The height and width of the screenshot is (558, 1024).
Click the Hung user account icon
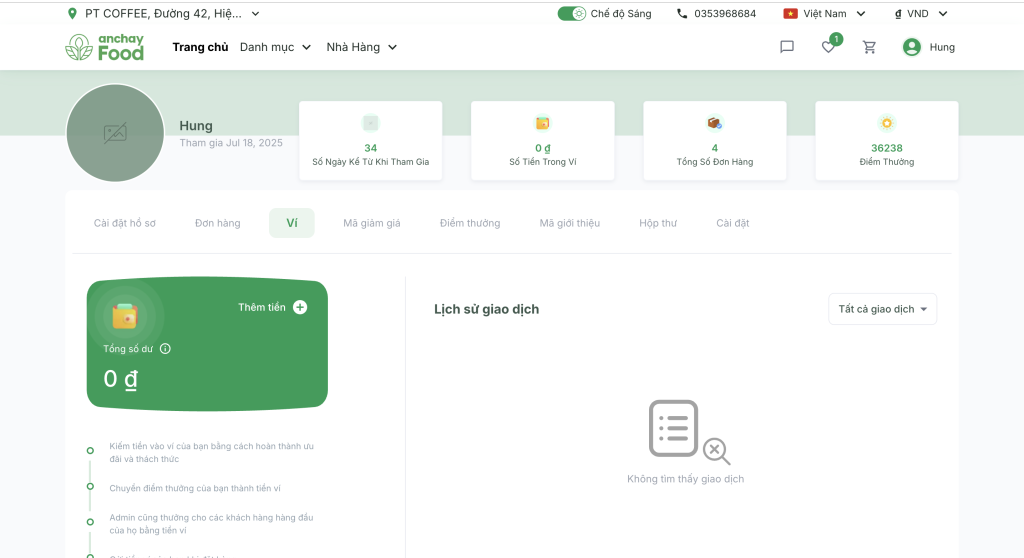coord(911,47)
